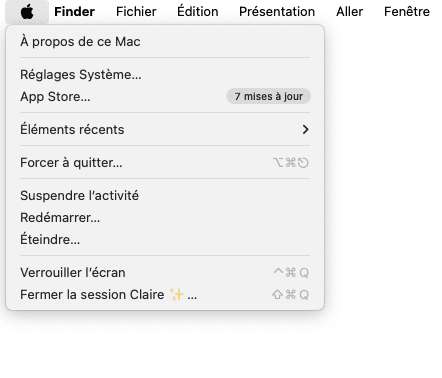Image resolution: width=442 pixels, height=378 pixels.
Task: Lock screen via Verrouiller l'écran
Action: point(165,272)
